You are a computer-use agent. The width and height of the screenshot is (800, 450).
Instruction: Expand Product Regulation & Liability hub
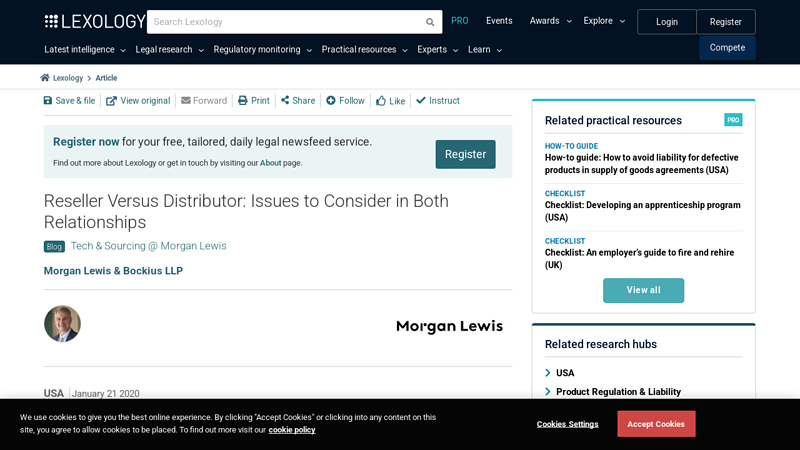point(548,392)
